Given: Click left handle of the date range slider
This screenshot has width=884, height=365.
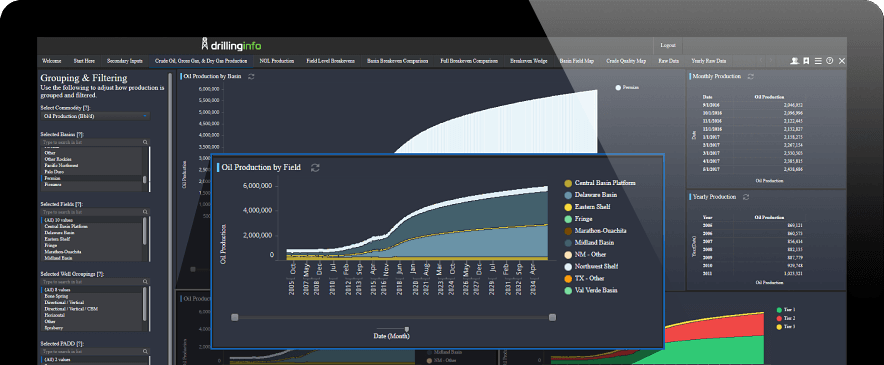Looking at the screenshot, I should (235, 318).
